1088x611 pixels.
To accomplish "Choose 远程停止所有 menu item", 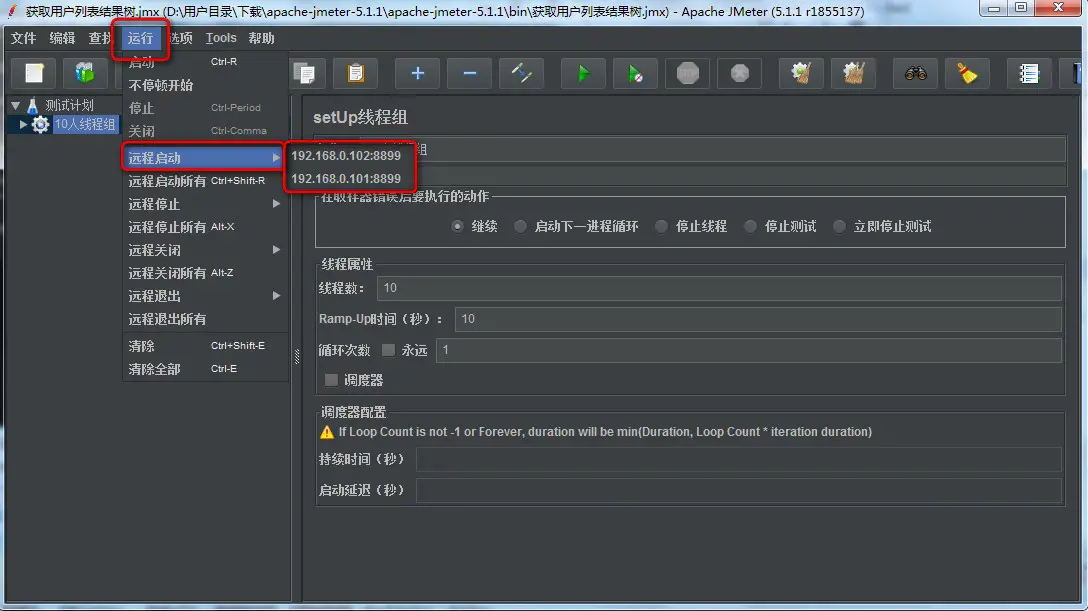I will click(x=205, y=227).
